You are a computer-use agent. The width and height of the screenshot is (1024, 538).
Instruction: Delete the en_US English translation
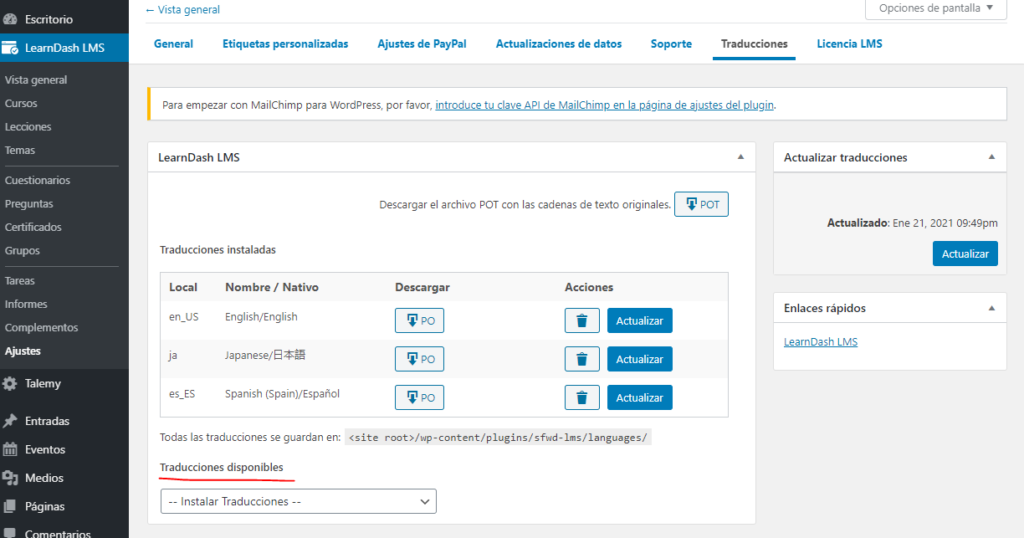click(x=582, y=321)
